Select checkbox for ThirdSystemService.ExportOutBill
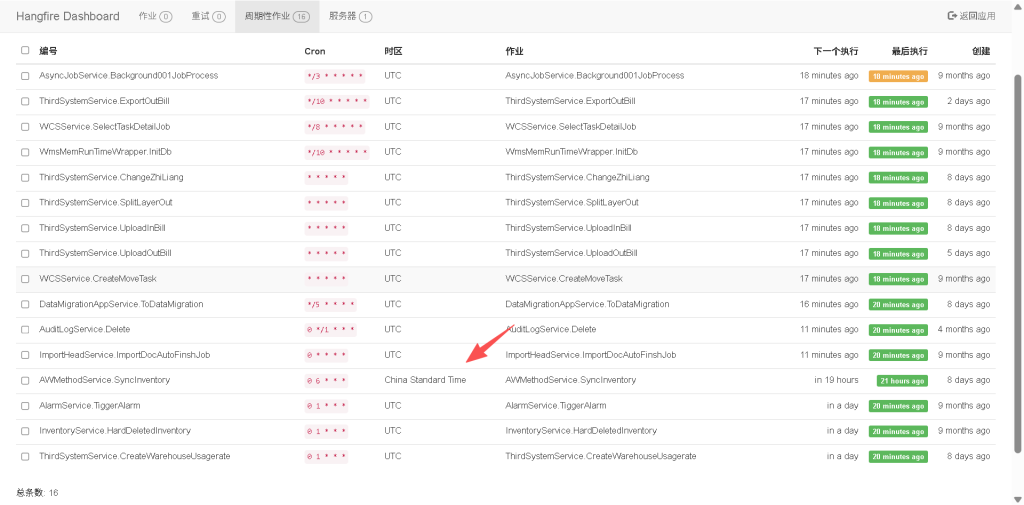 pos(25,101)
